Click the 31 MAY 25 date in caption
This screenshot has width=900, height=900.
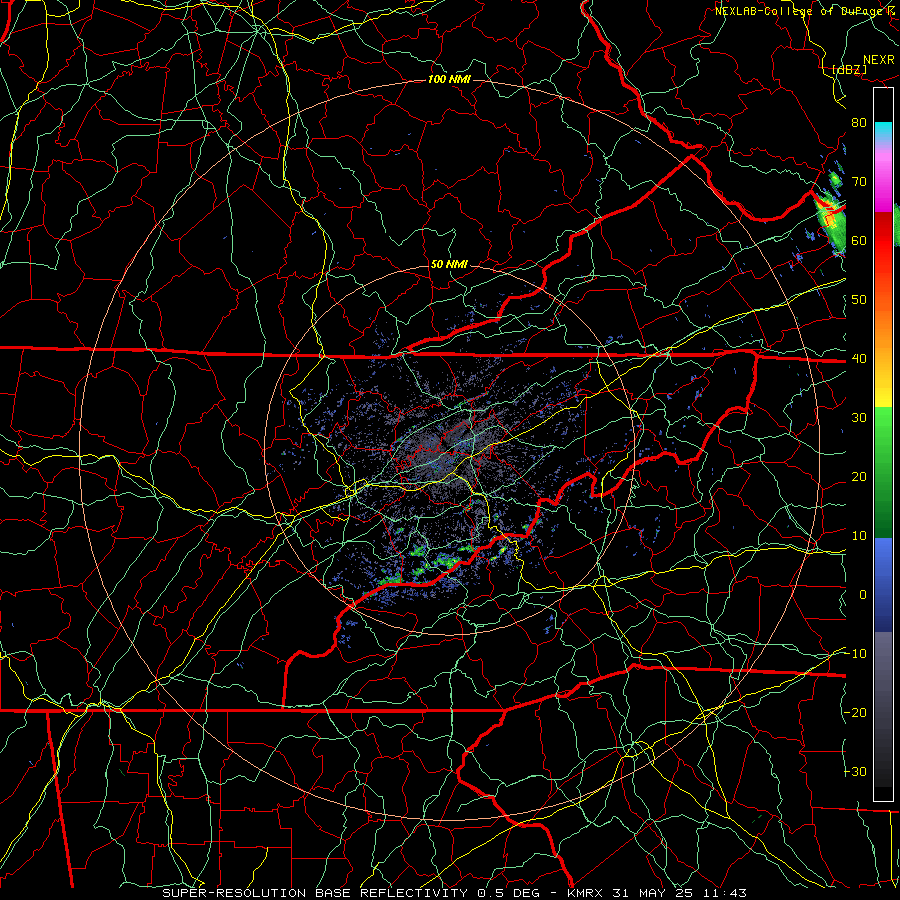(x=654, y=893)
